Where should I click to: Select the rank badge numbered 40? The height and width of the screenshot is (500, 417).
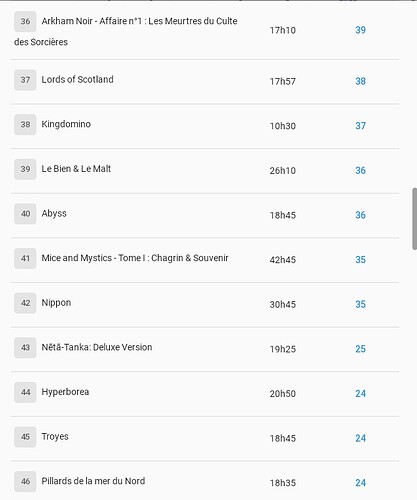(x=25, y=214)
